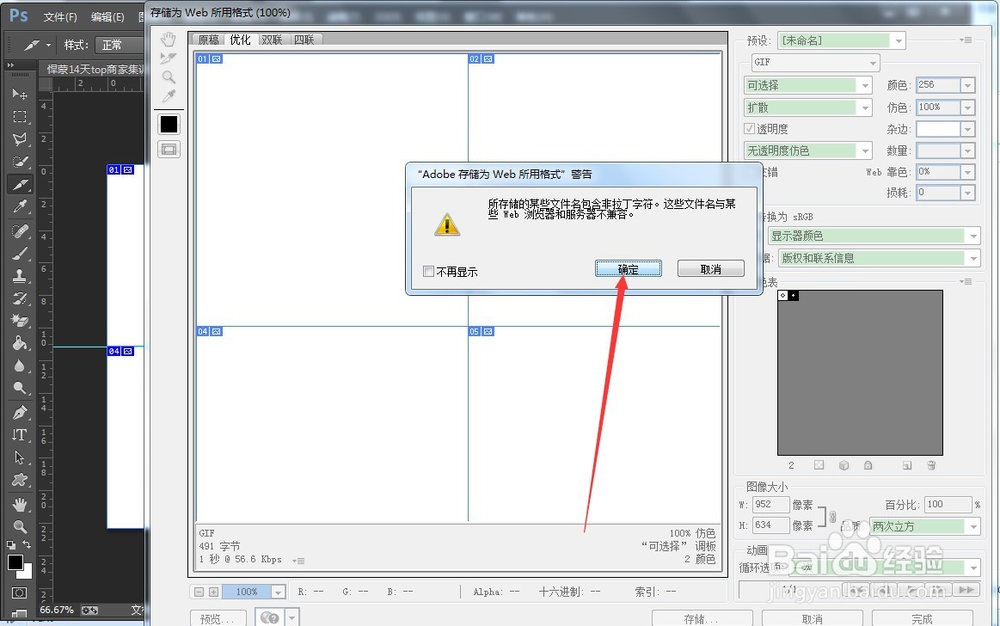1000x626 pixels.
Task: Select the Dodge tool
Action: click(x=20, y=388)
